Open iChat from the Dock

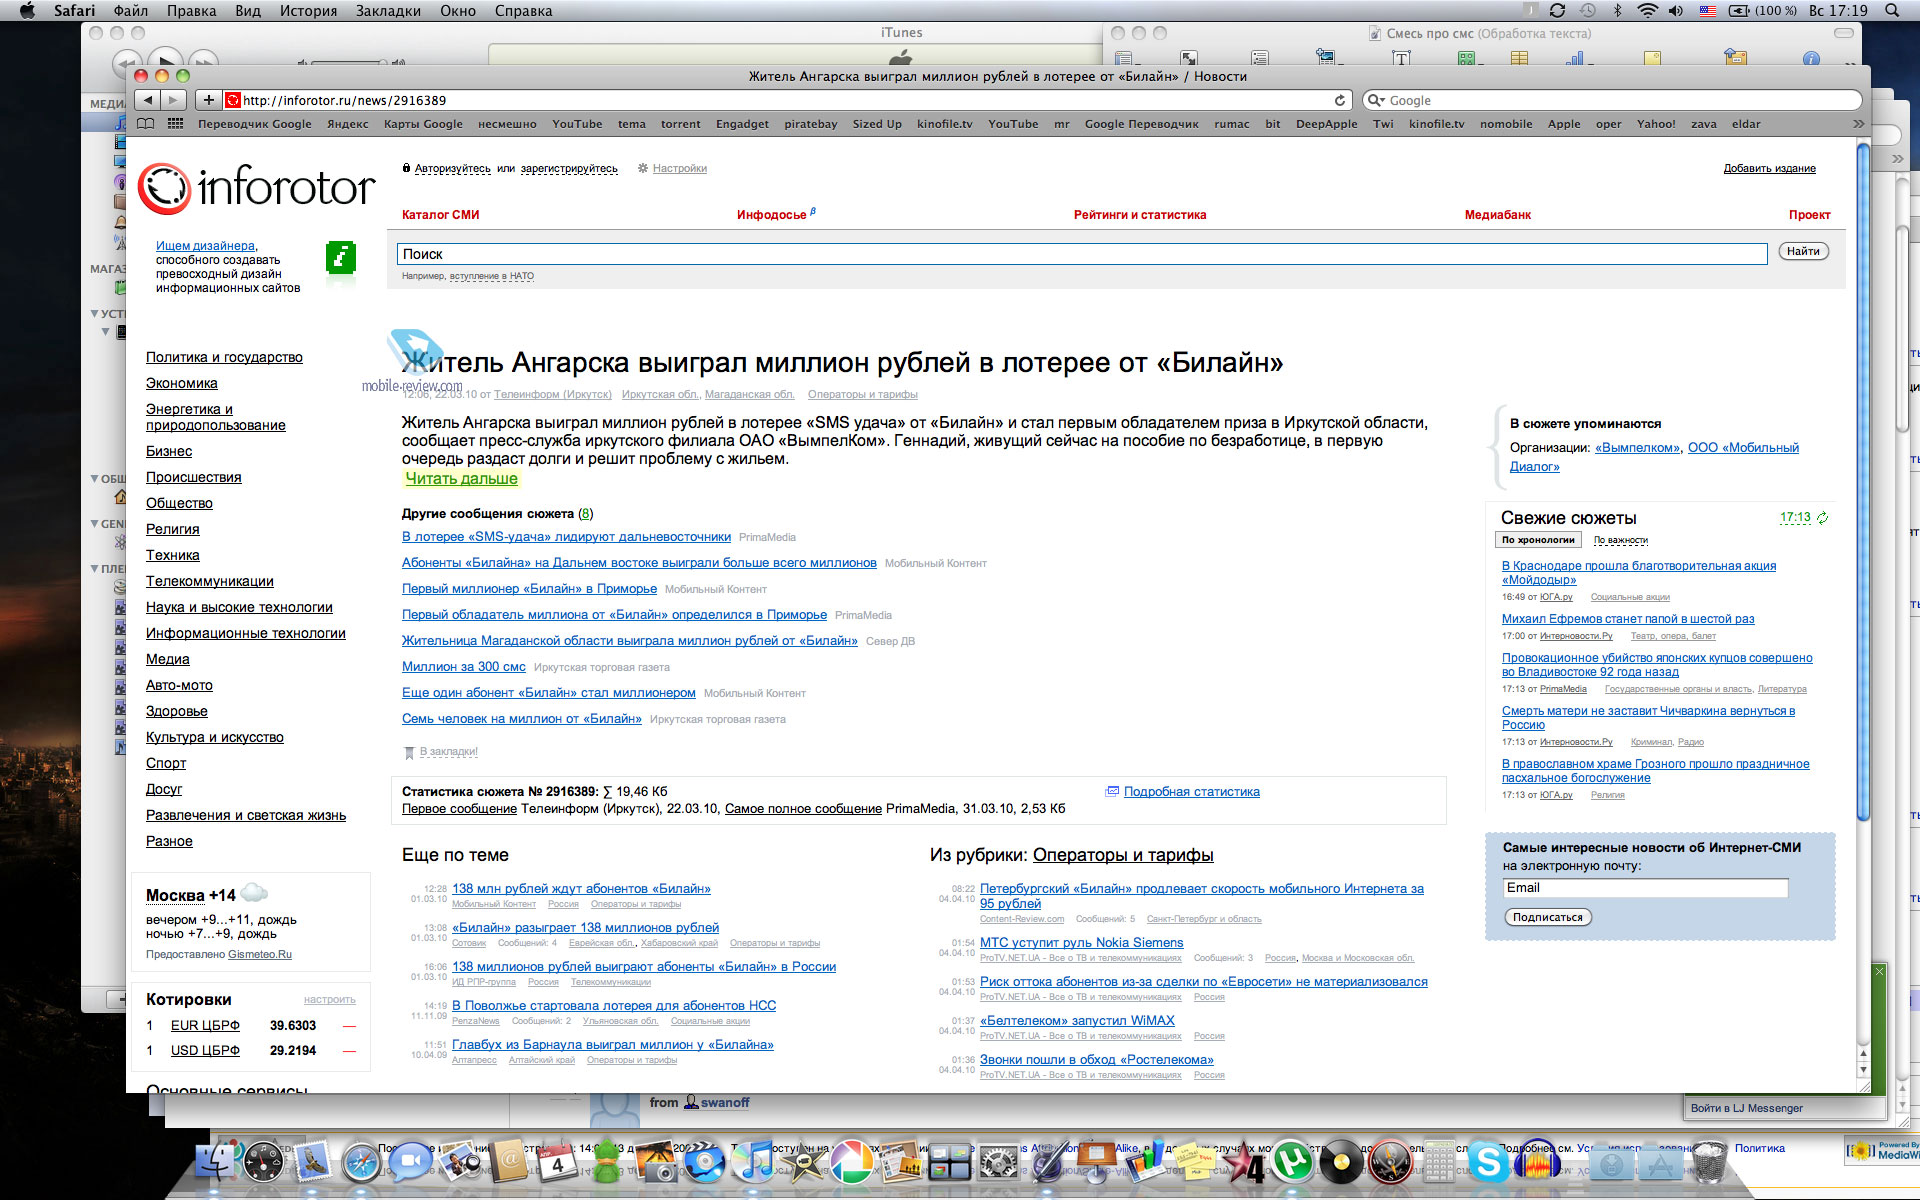[x=409, y=1162]
